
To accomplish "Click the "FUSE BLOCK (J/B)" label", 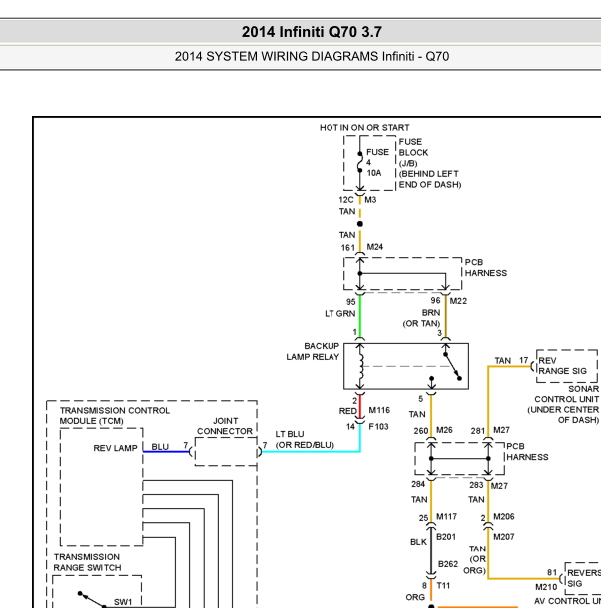I will point(413,152).
